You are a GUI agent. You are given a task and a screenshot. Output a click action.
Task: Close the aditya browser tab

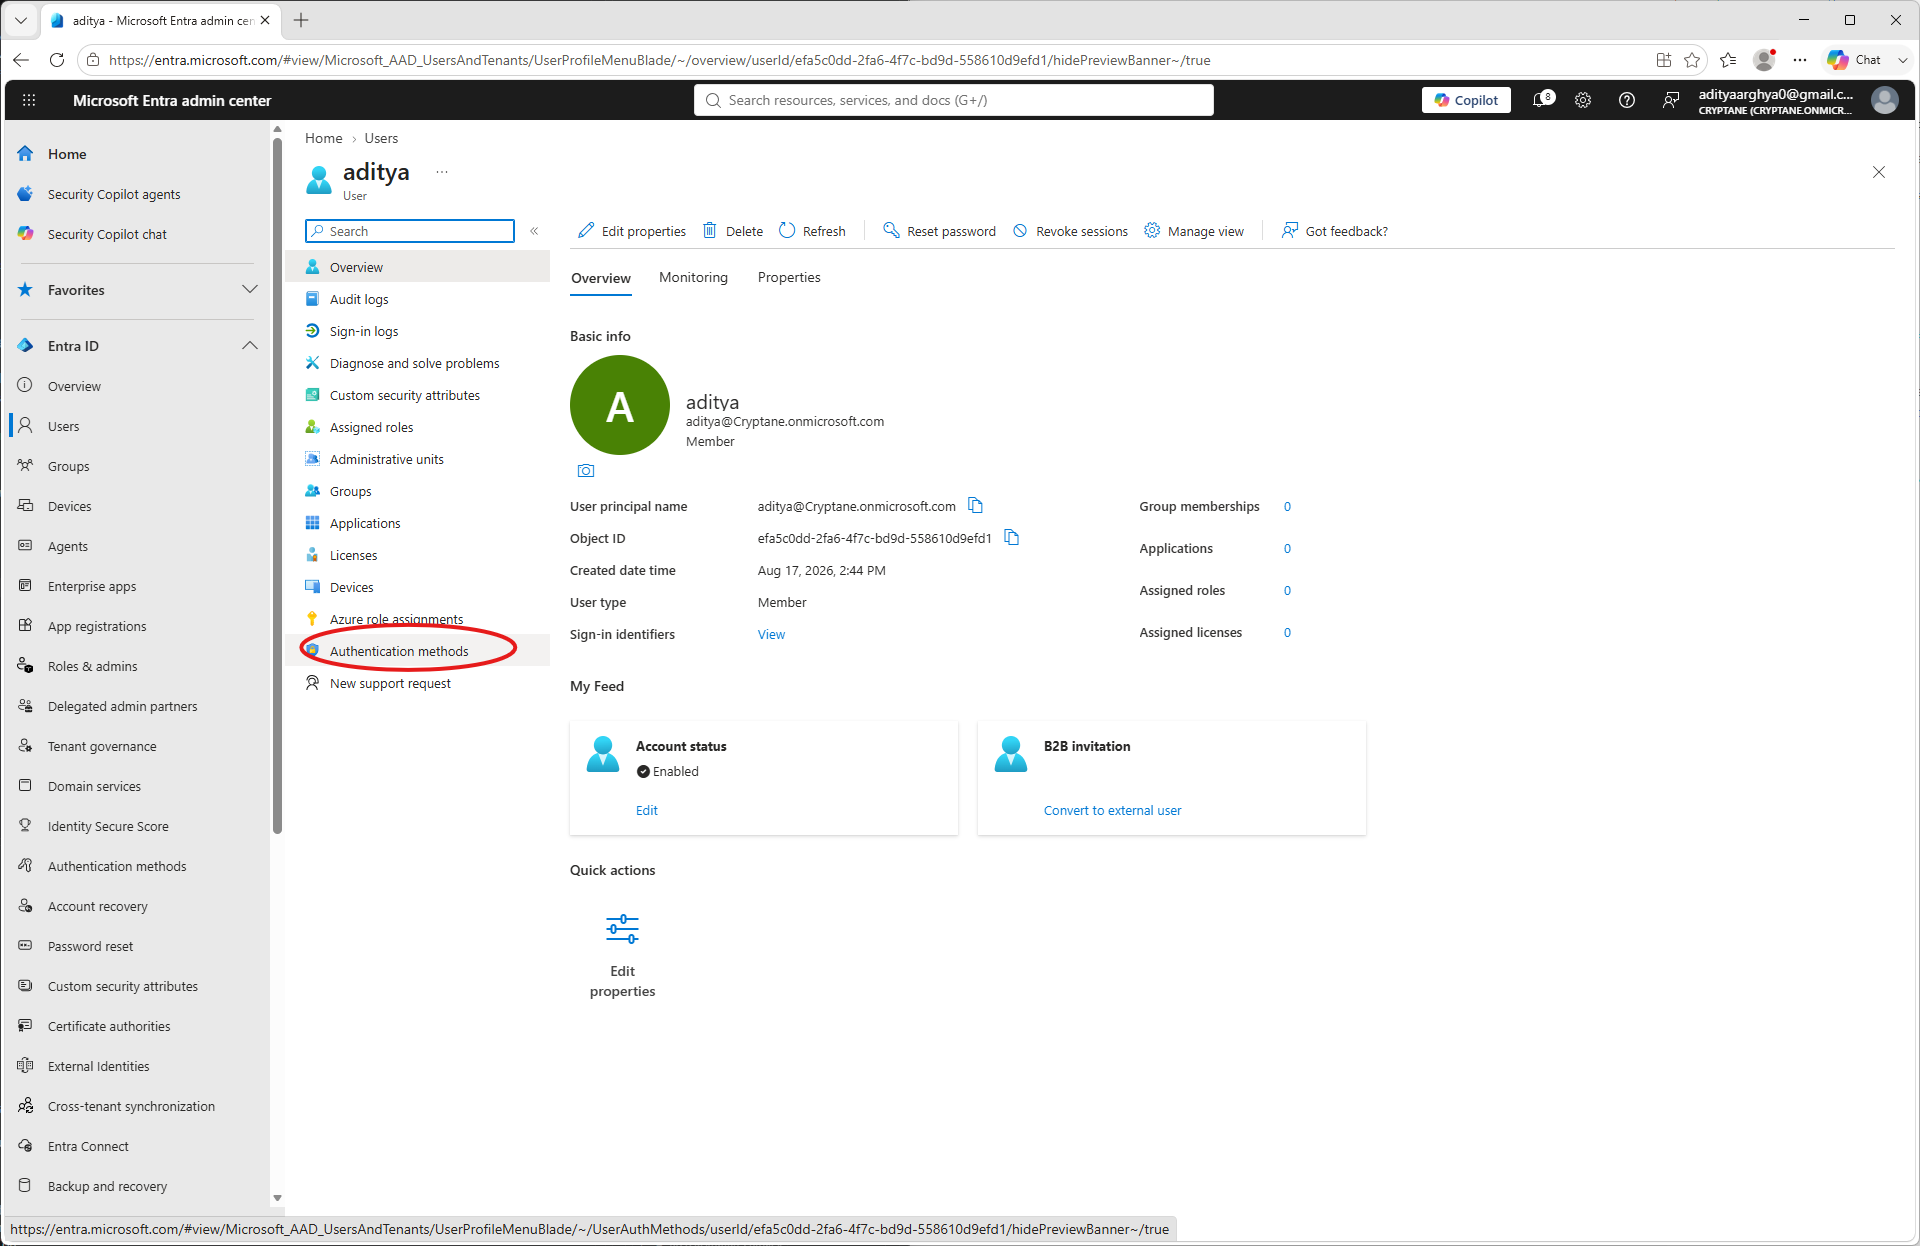pos(265,20)
